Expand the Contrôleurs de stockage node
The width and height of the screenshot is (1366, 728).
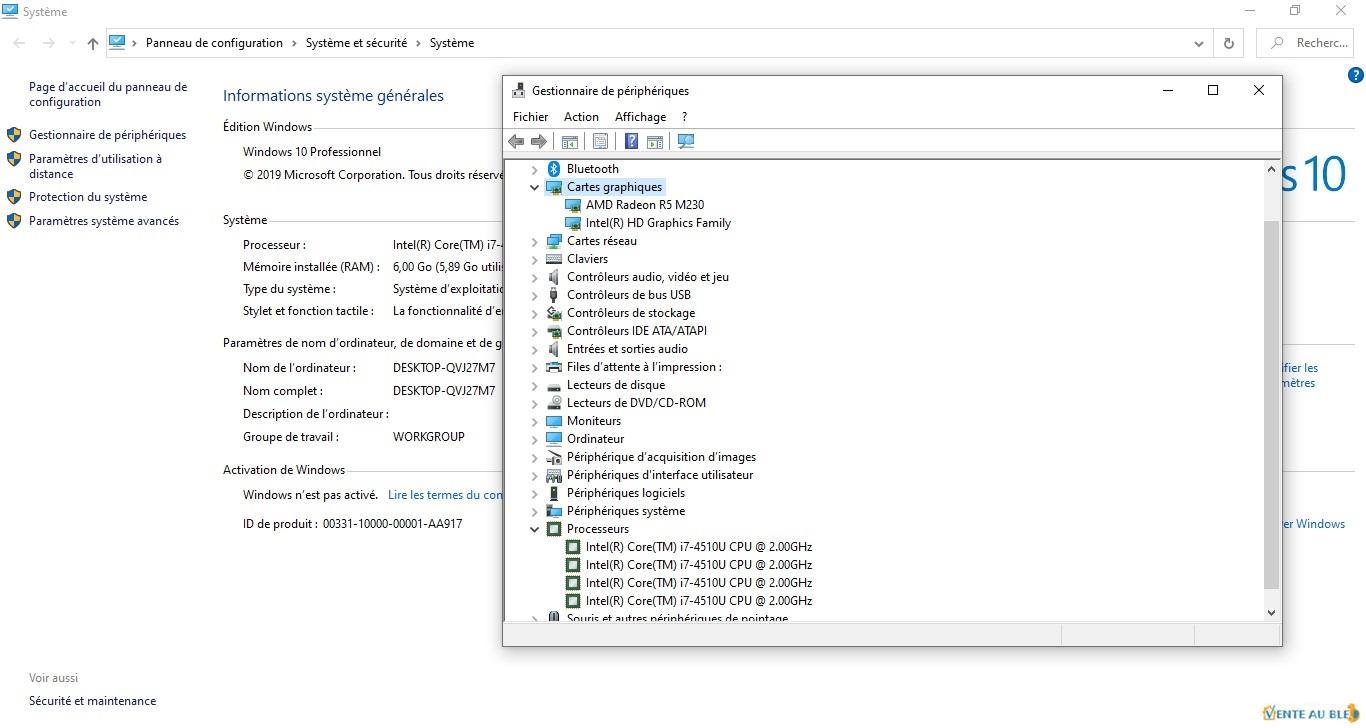tap(534, 313)
